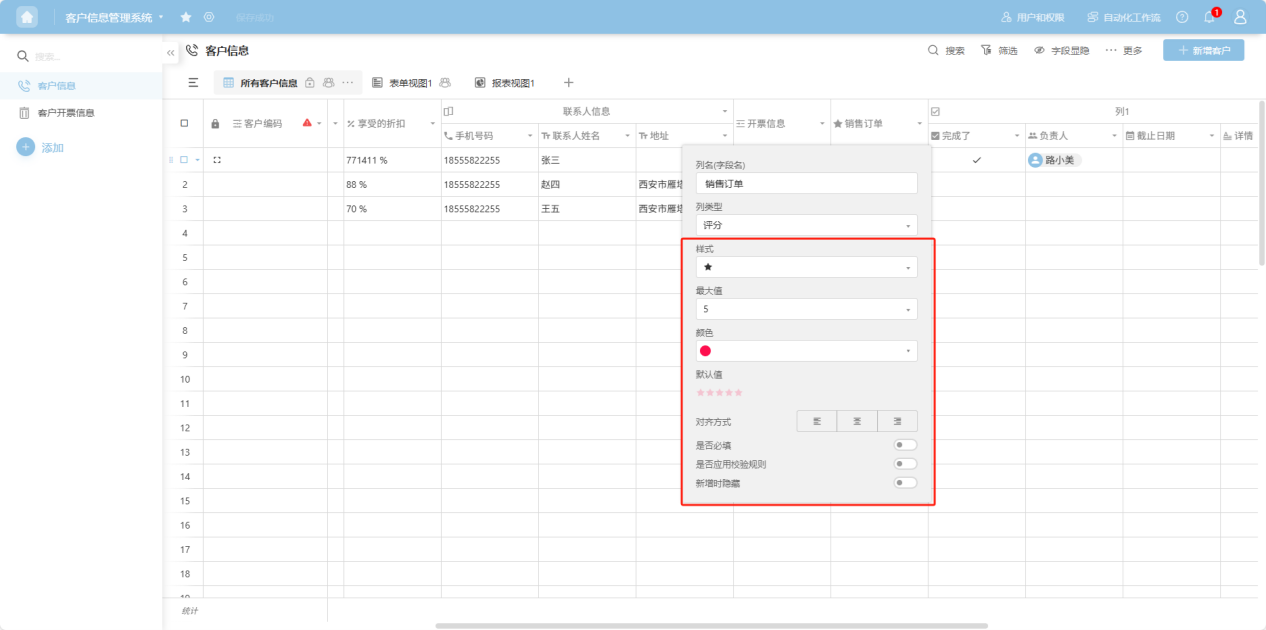This screenshot has height=630, width=1266.
Task: Toggle the 新增时隐藏 switch
Action: [x=905, y=483]
